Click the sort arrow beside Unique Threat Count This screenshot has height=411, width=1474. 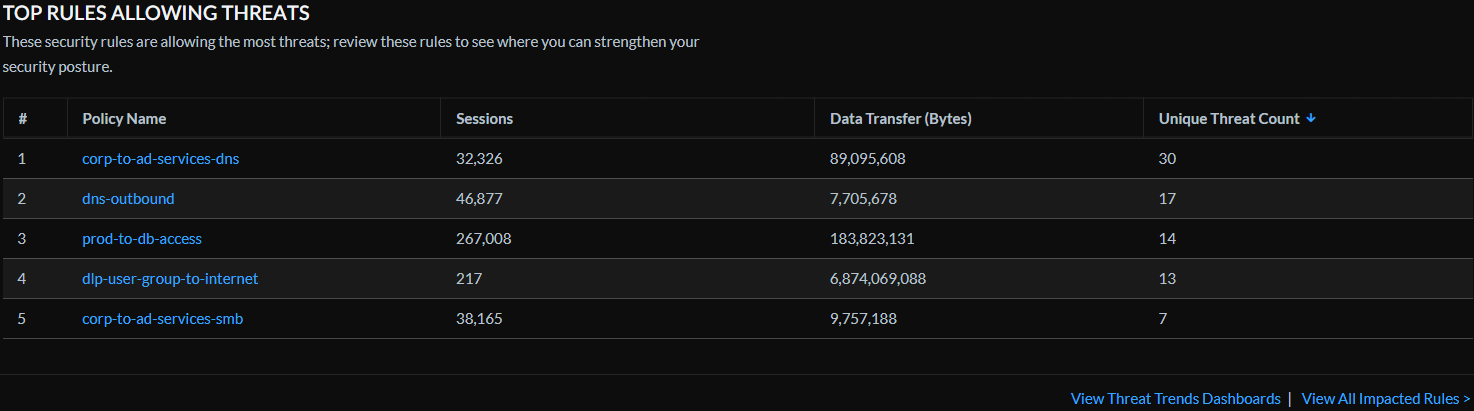click(x=1311, y=118)
